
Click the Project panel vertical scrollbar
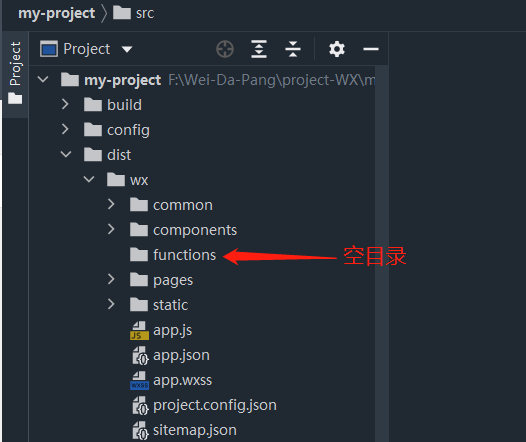pyautogui.click(x=382, y=254)
